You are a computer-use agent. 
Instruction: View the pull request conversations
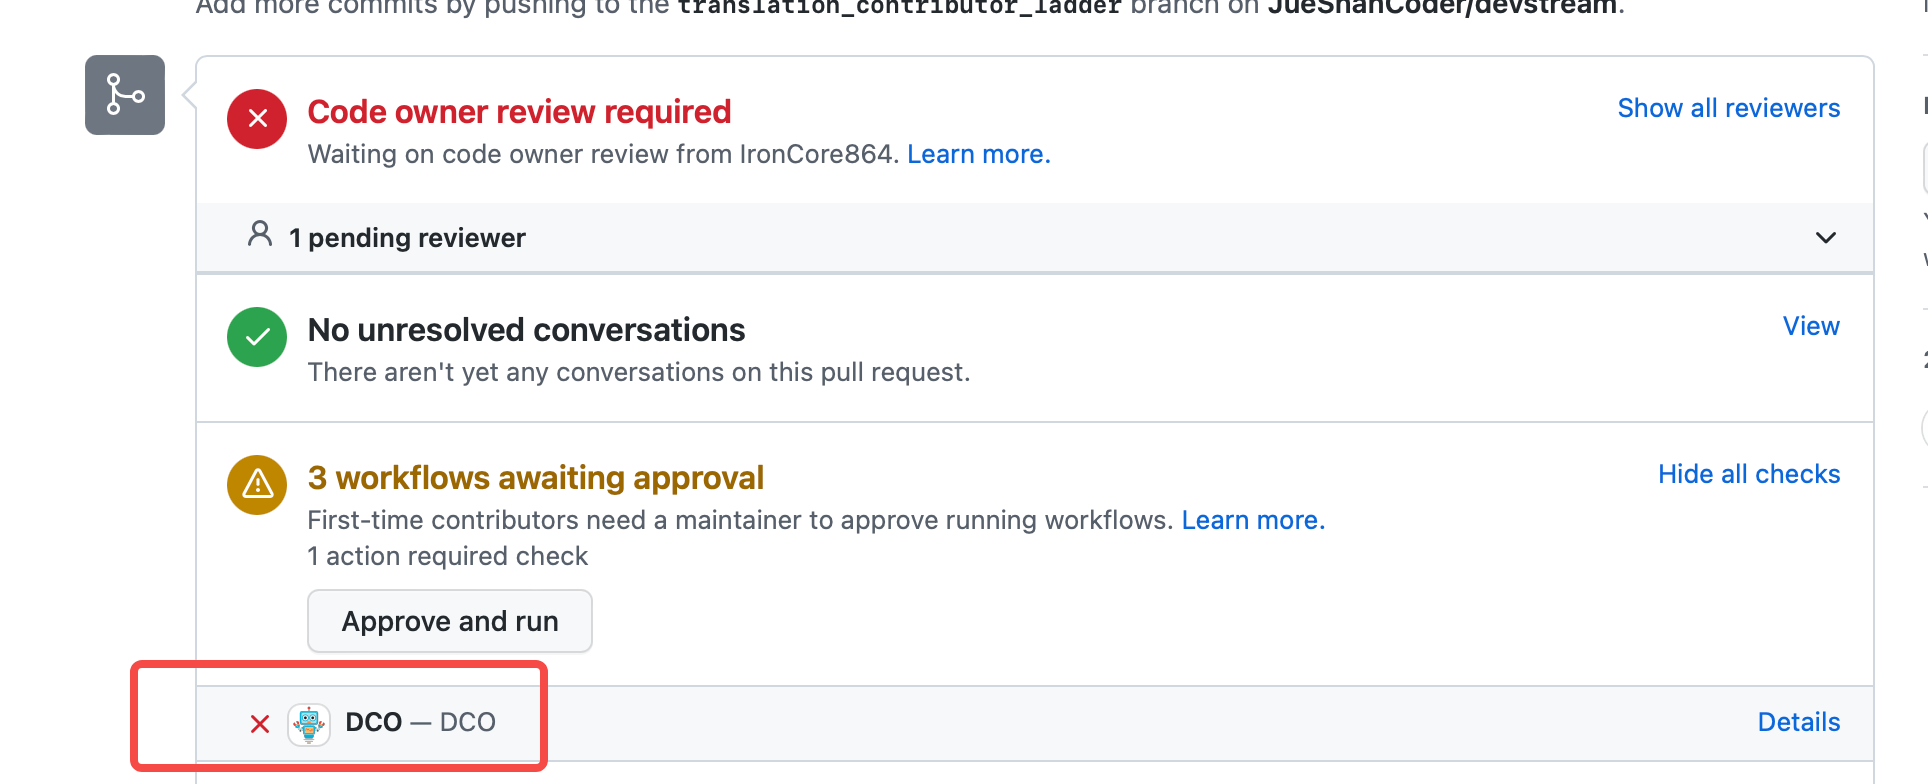pos(1811,326)
